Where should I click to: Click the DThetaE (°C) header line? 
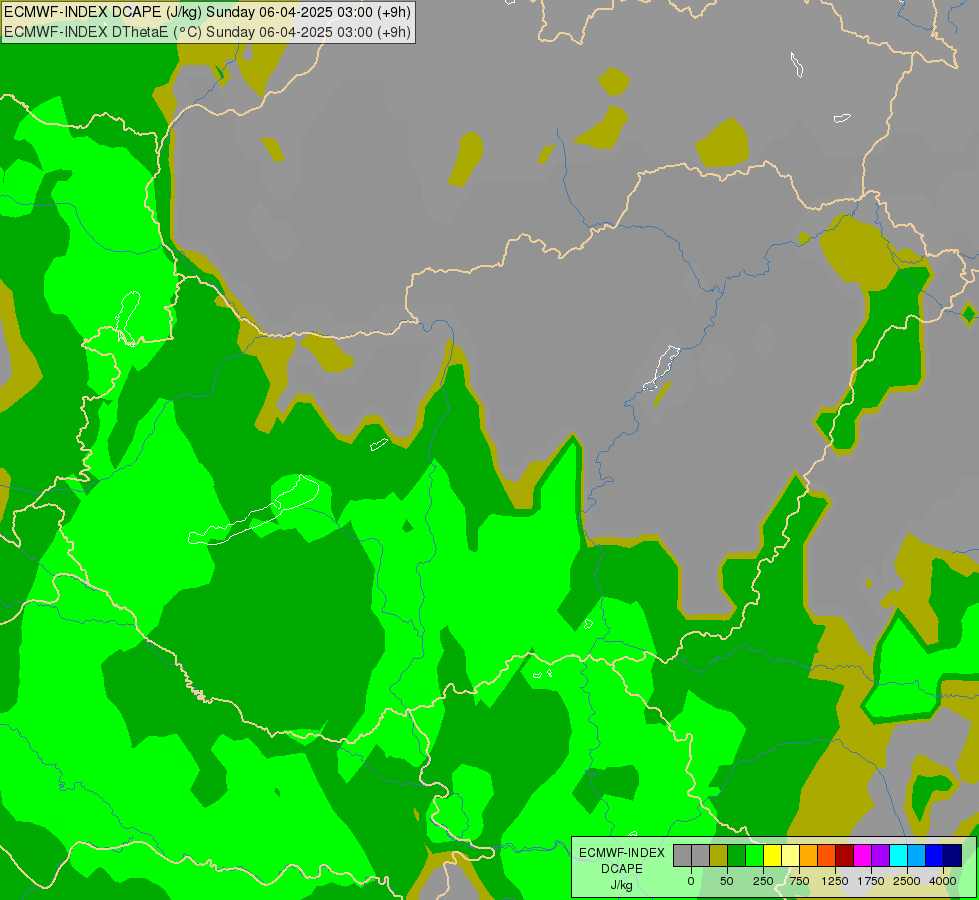pyautogui.click(x=207, y=32)
